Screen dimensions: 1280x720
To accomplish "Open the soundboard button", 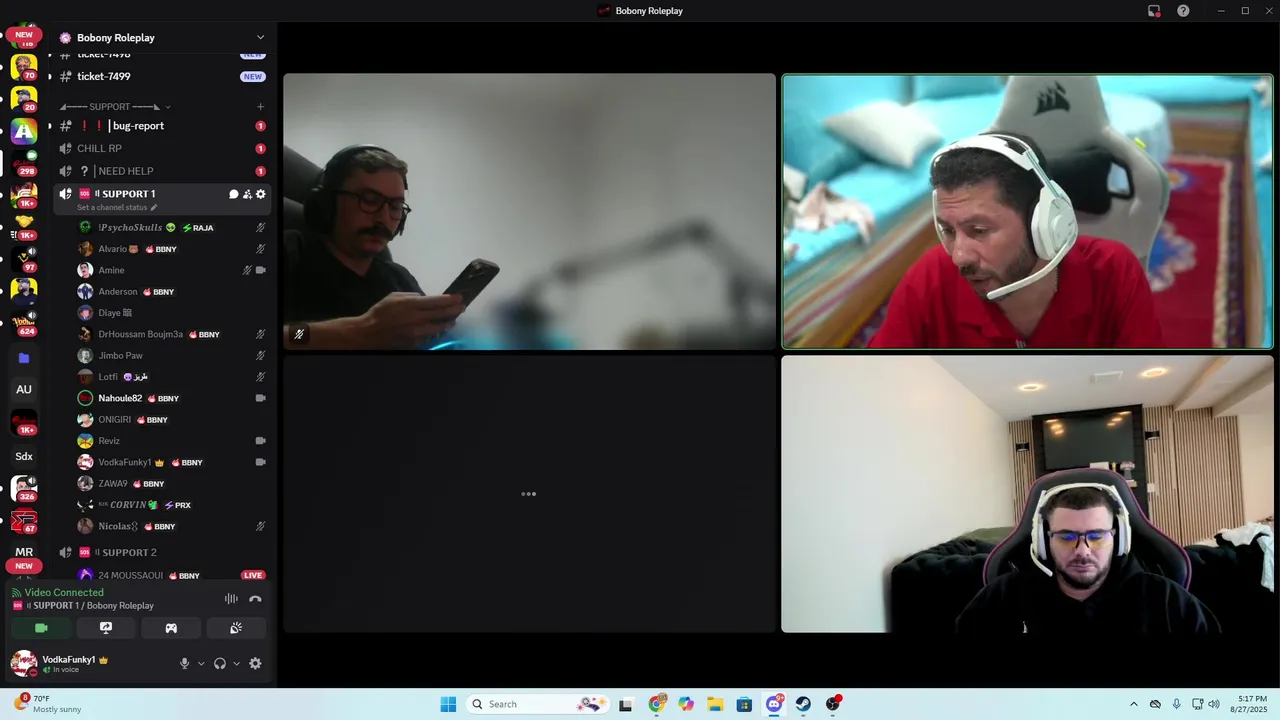I will 236,628.
